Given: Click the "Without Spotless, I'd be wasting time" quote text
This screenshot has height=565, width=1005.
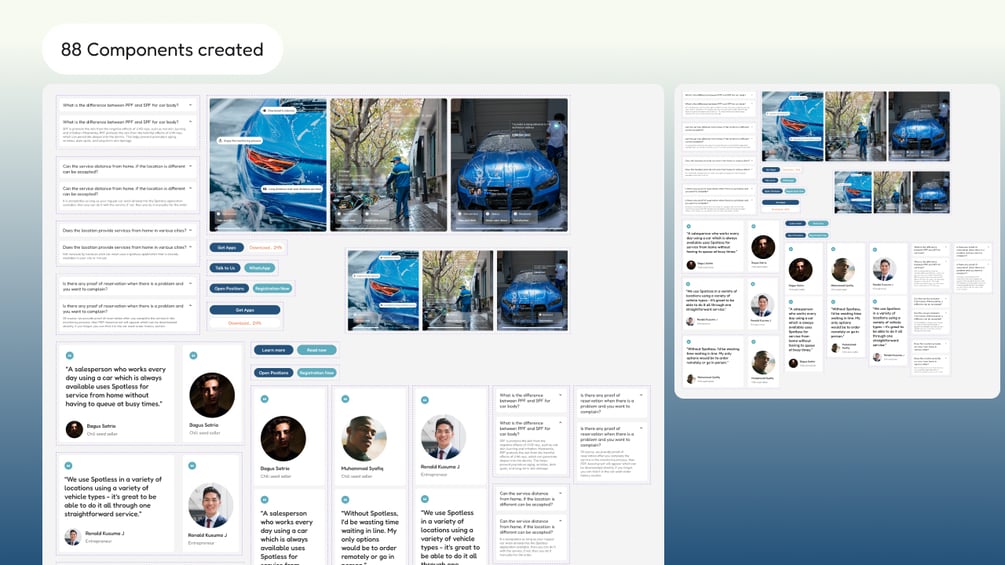Looking at the screenshot, I should tap(370, 538).
